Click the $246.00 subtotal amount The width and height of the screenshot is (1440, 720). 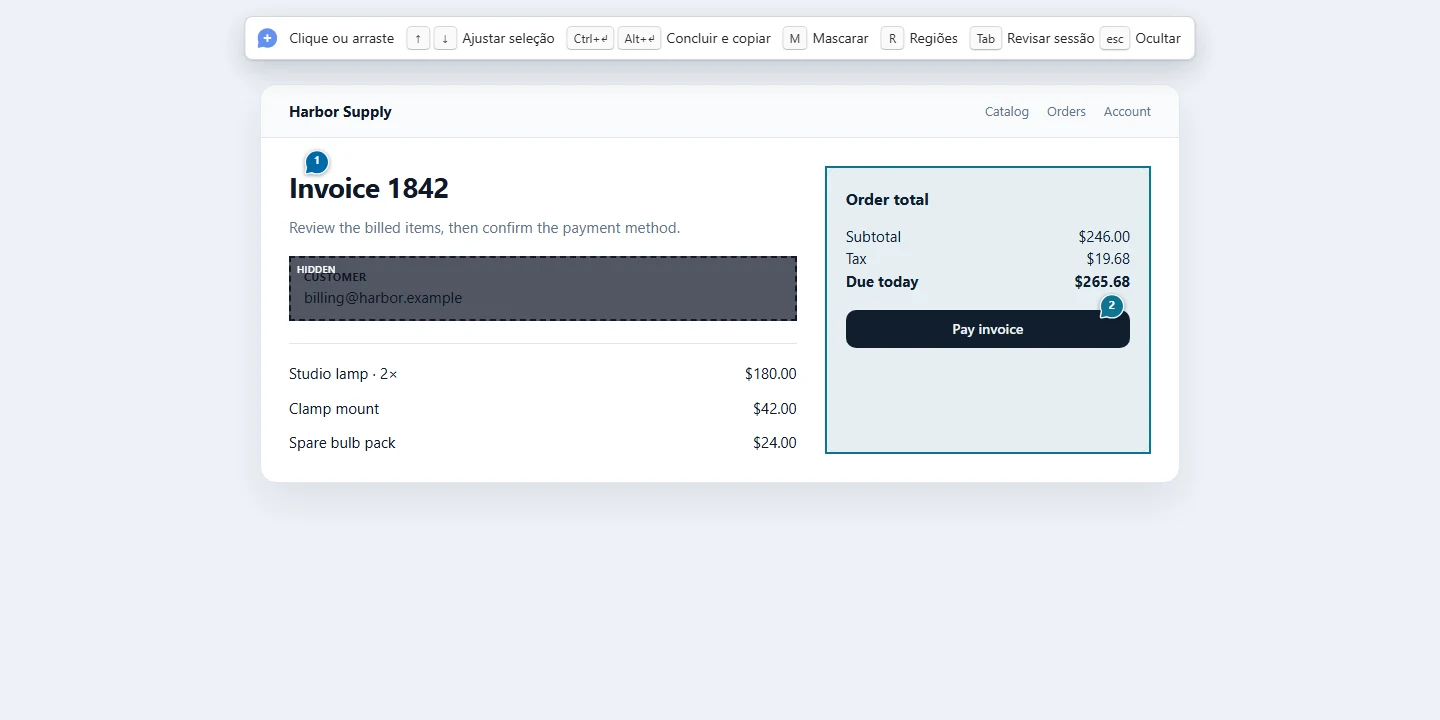(1104, 237)
